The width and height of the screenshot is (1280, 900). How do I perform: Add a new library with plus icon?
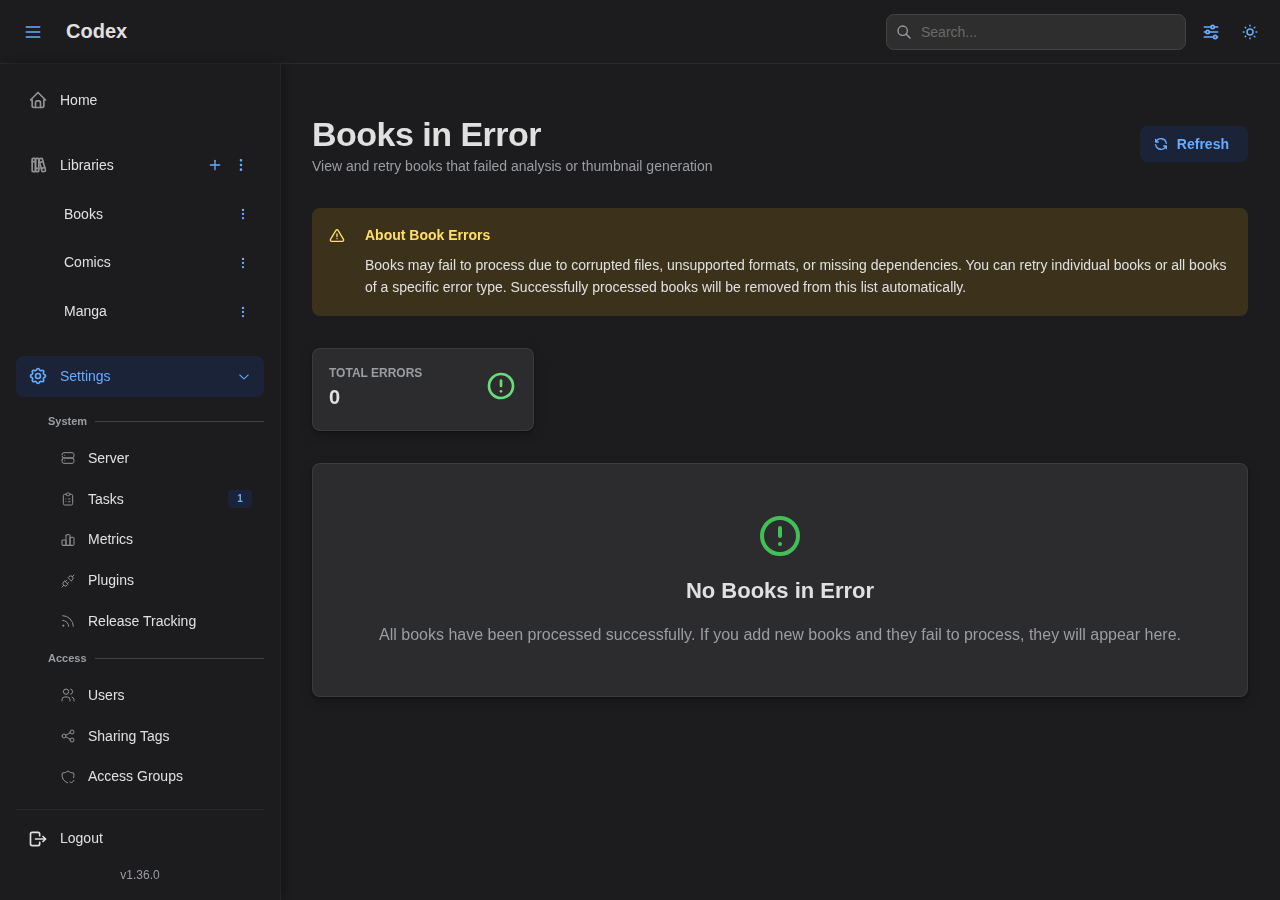point(215,165)
